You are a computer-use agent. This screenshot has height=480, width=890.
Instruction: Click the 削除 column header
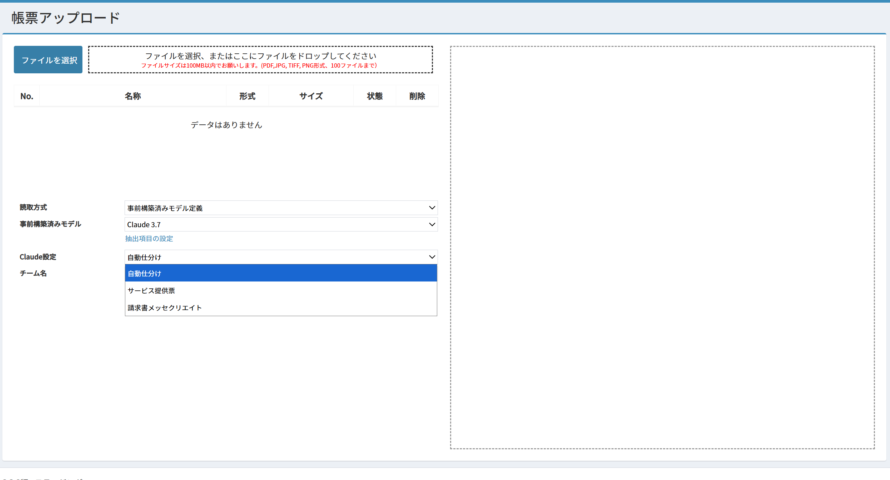coord(417,96)
